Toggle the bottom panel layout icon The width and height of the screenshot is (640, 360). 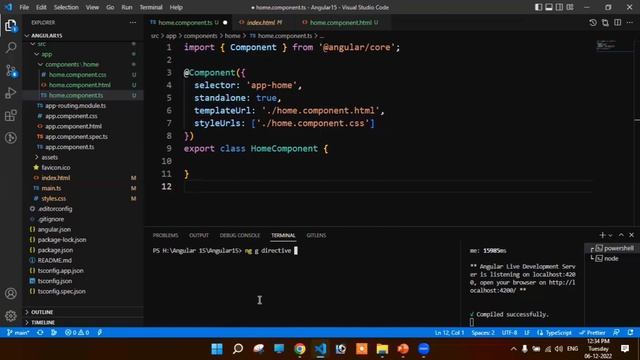click(549, 7)
